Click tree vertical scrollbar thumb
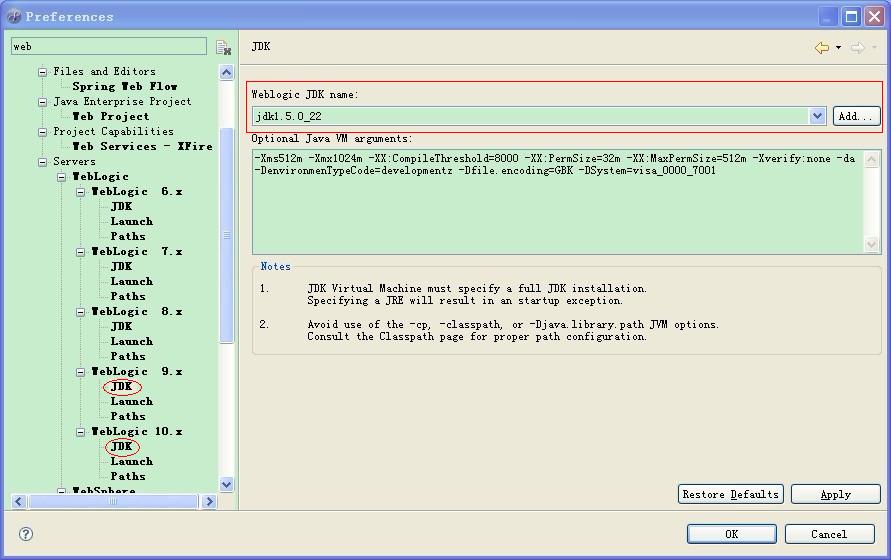Image resolution: width=891 pixels, height=560 pixels. coord(226,235)
